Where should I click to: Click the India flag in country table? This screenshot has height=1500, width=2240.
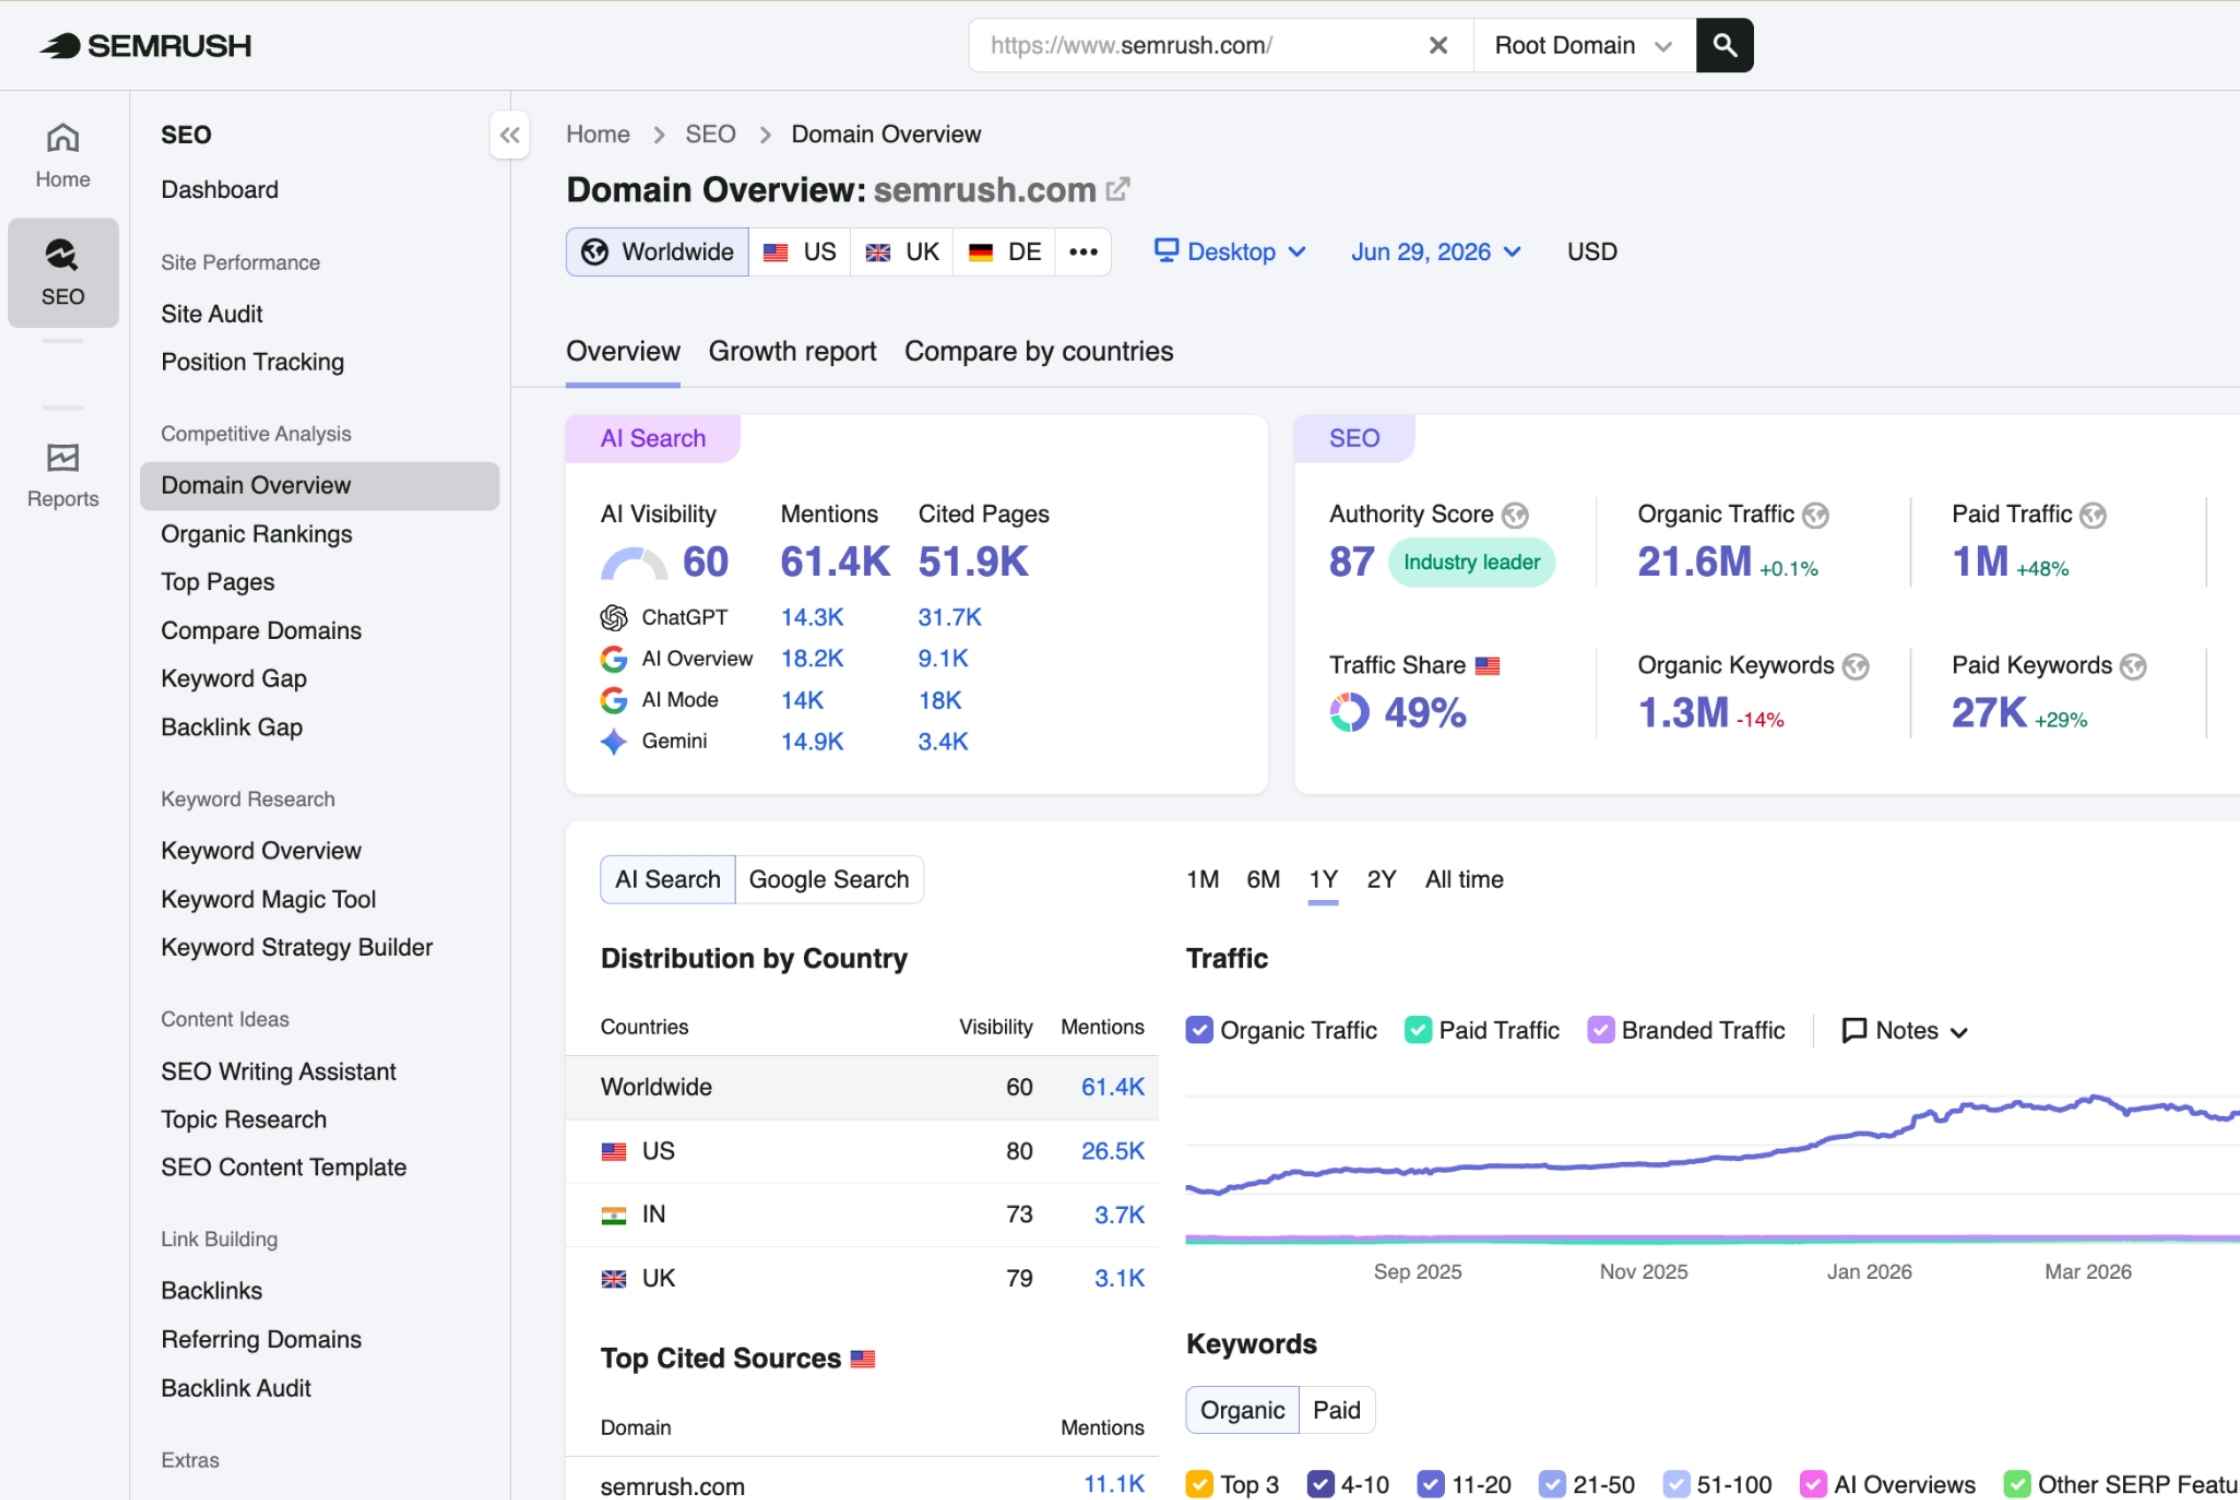[x=614, y=1215]
